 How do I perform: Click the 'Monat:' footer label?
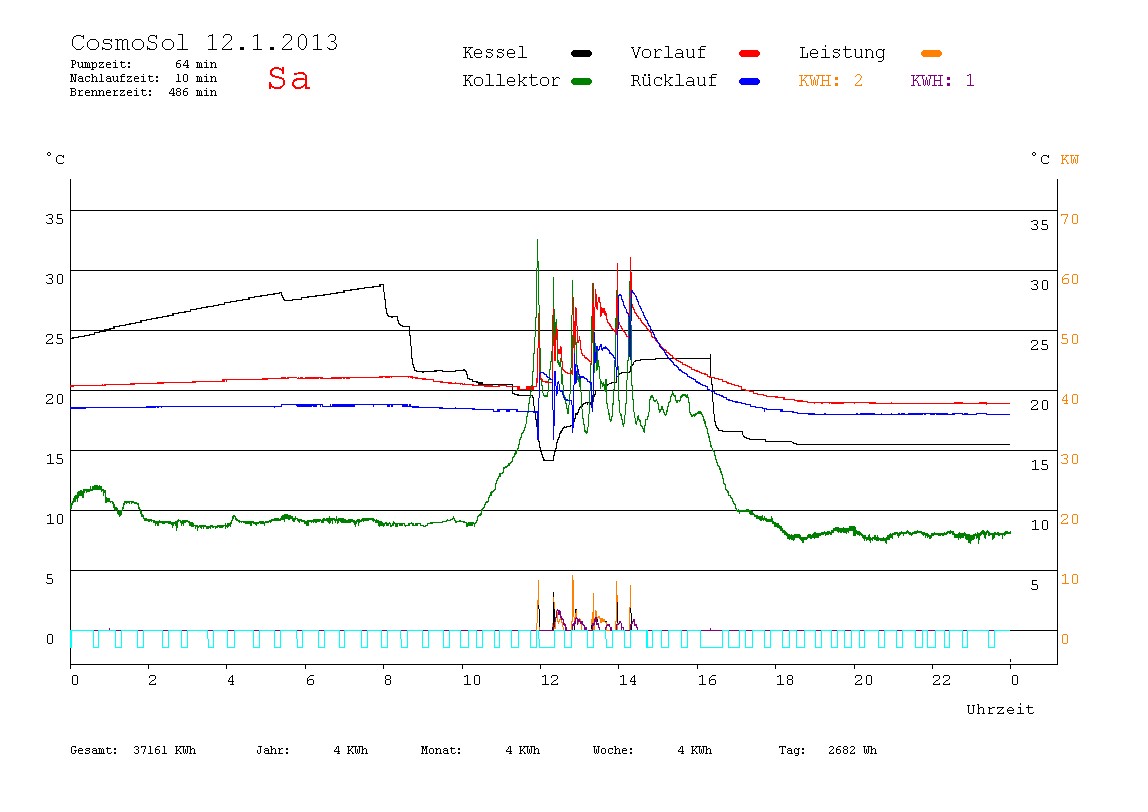[441, 750]
